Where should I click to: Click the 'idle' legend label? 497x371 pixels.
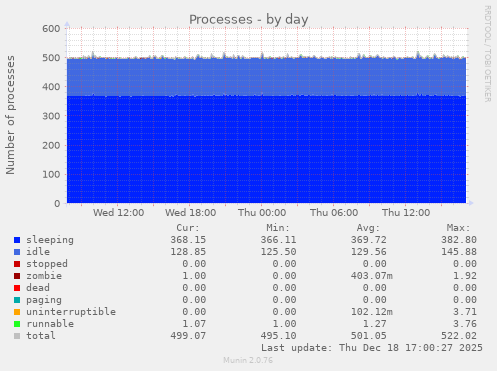[38, 252]
